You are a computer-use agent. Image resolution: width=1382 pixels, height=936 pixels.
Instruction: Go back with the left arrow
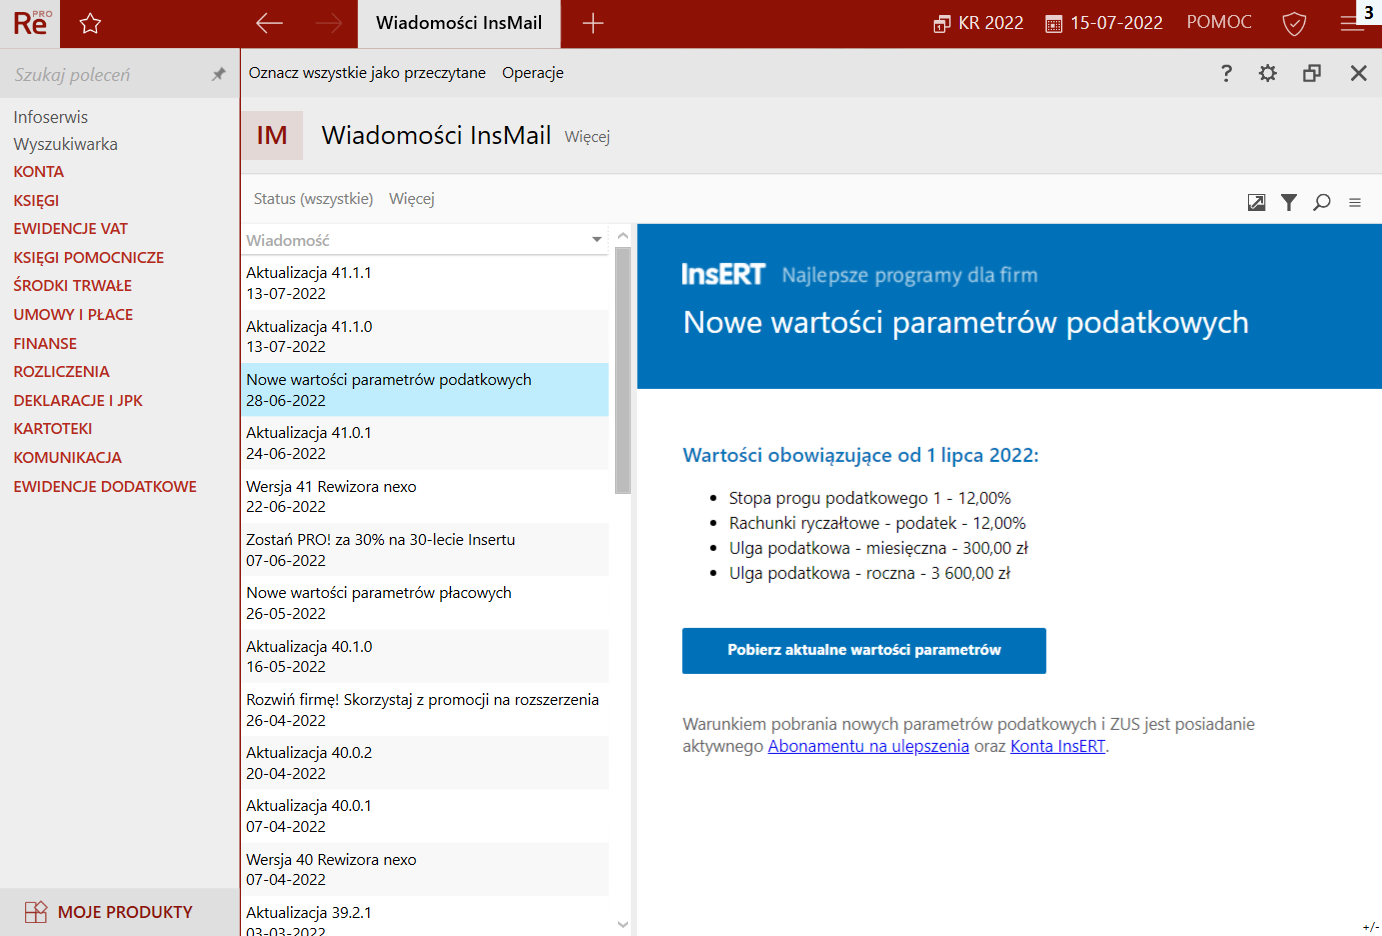[269, 23]
